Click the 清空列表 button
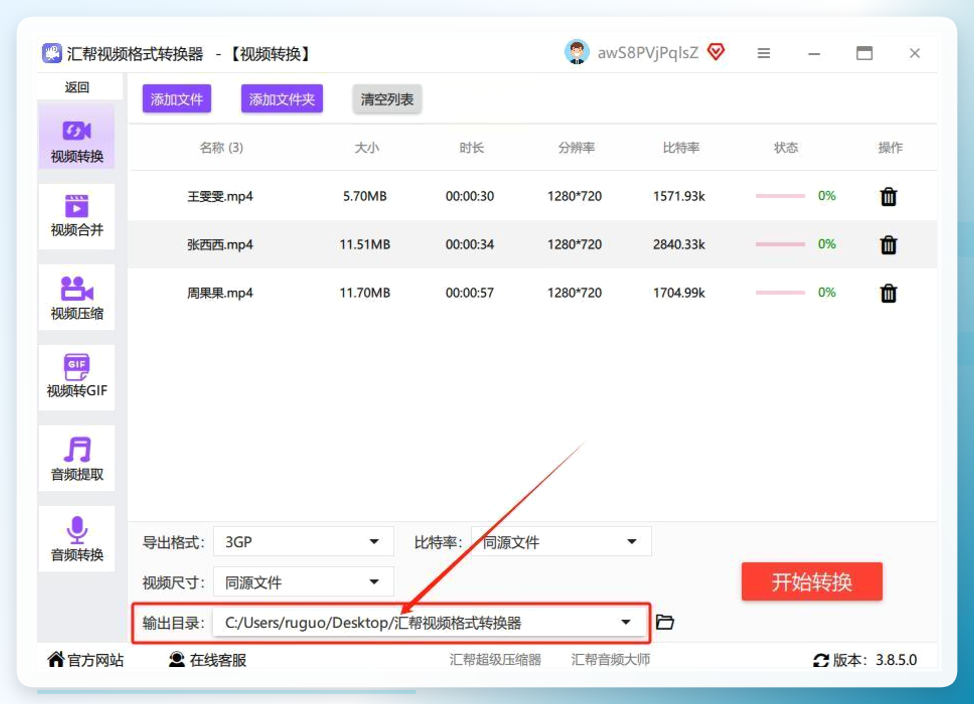 387,99
